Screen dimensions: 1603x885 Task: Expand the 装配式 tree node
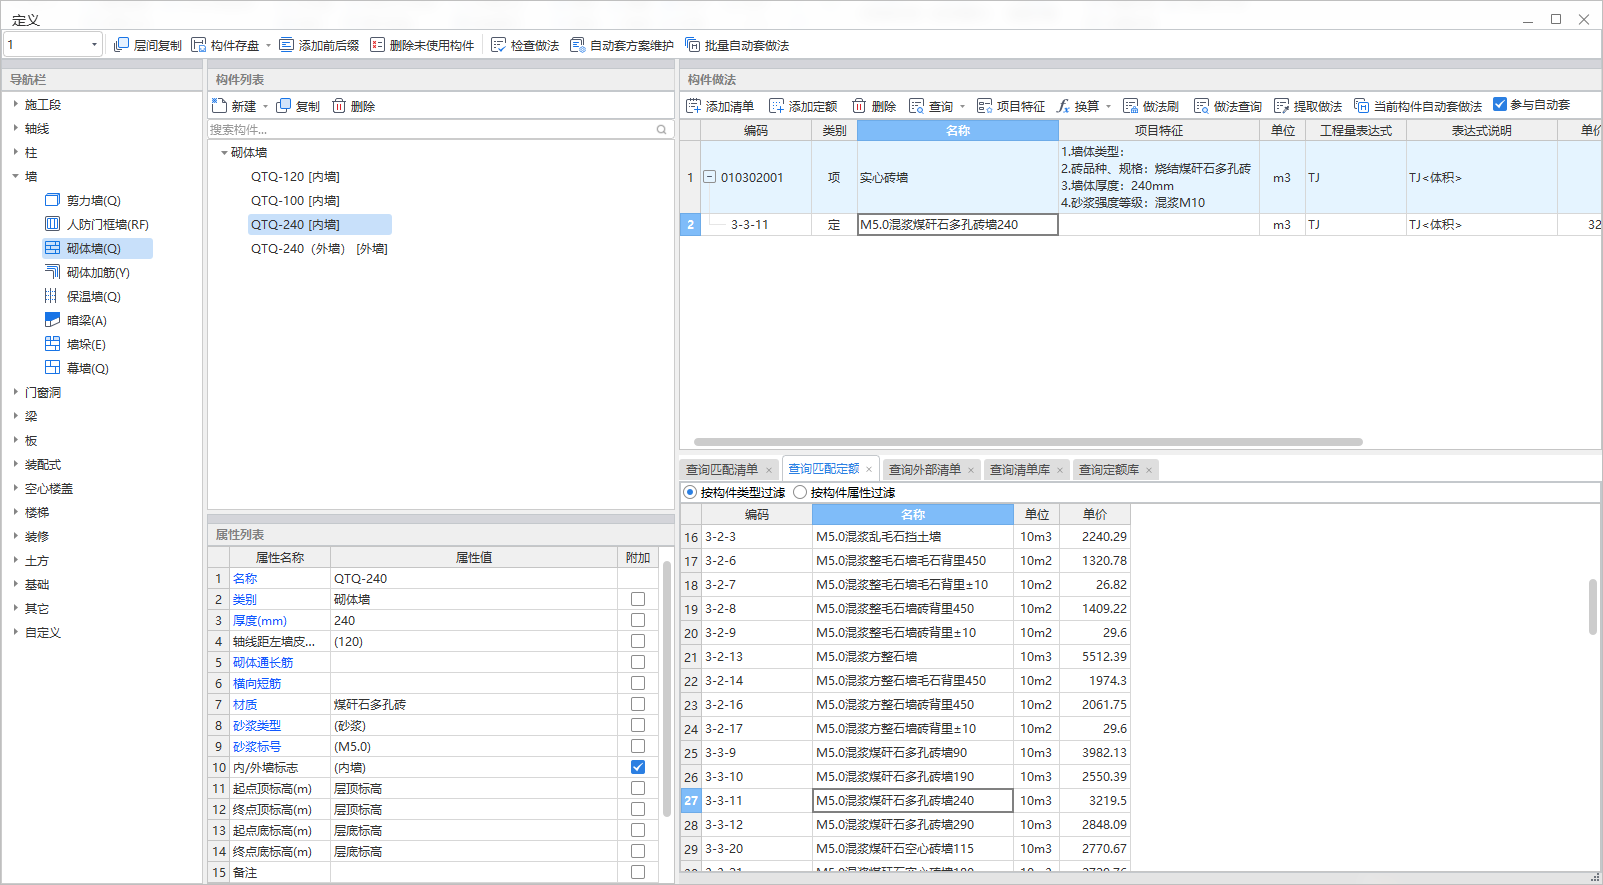[16, 464]
